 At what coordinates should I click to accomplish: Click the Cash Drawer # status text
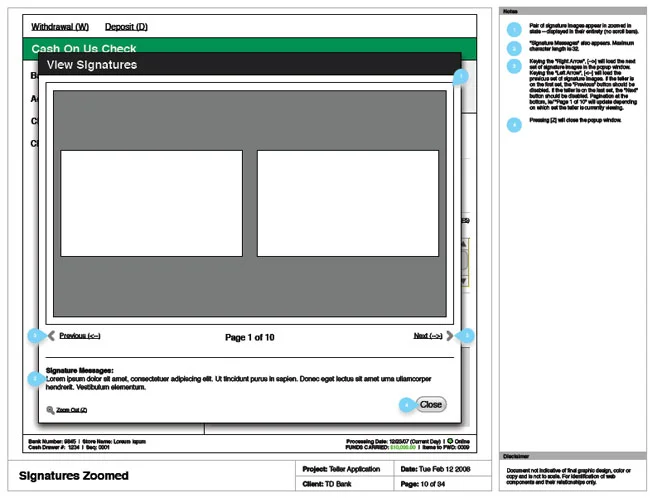pyautogui.click(x=54, y=447)
